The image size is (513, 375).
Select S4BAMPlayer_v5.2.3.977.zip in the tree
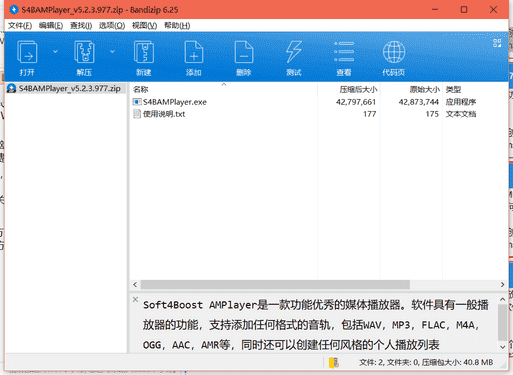[x=69, y=88]
